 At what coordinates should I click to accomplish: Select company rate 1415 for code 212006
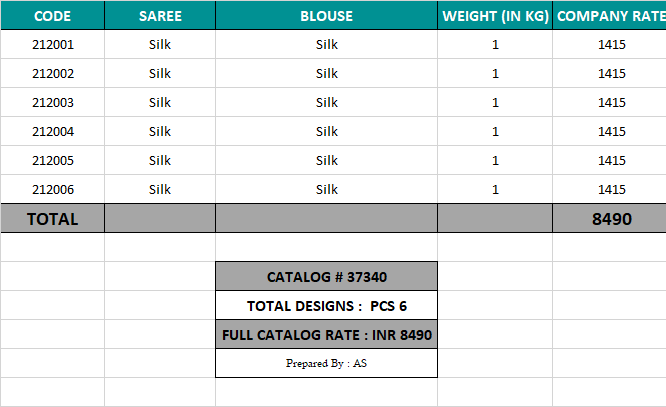point(610,189)
